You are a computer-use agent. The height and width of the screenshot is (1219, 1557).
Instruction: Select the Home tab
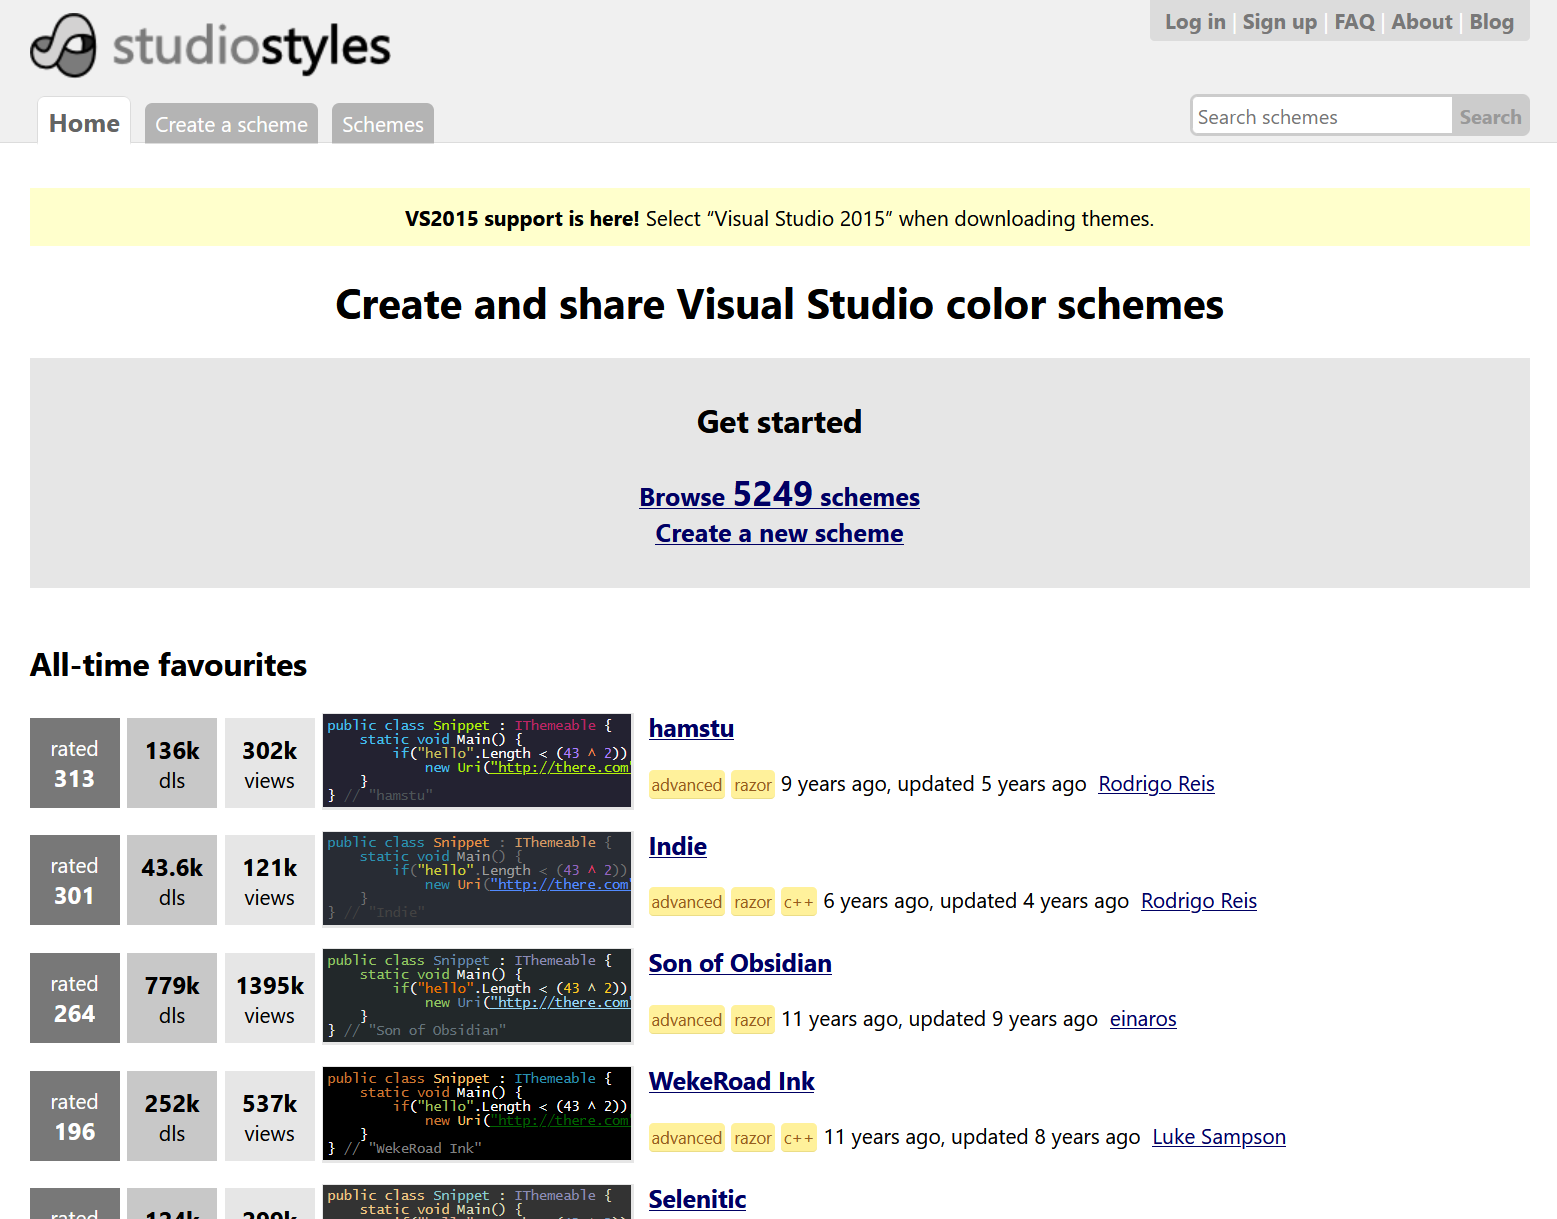(x=84, y=122)
